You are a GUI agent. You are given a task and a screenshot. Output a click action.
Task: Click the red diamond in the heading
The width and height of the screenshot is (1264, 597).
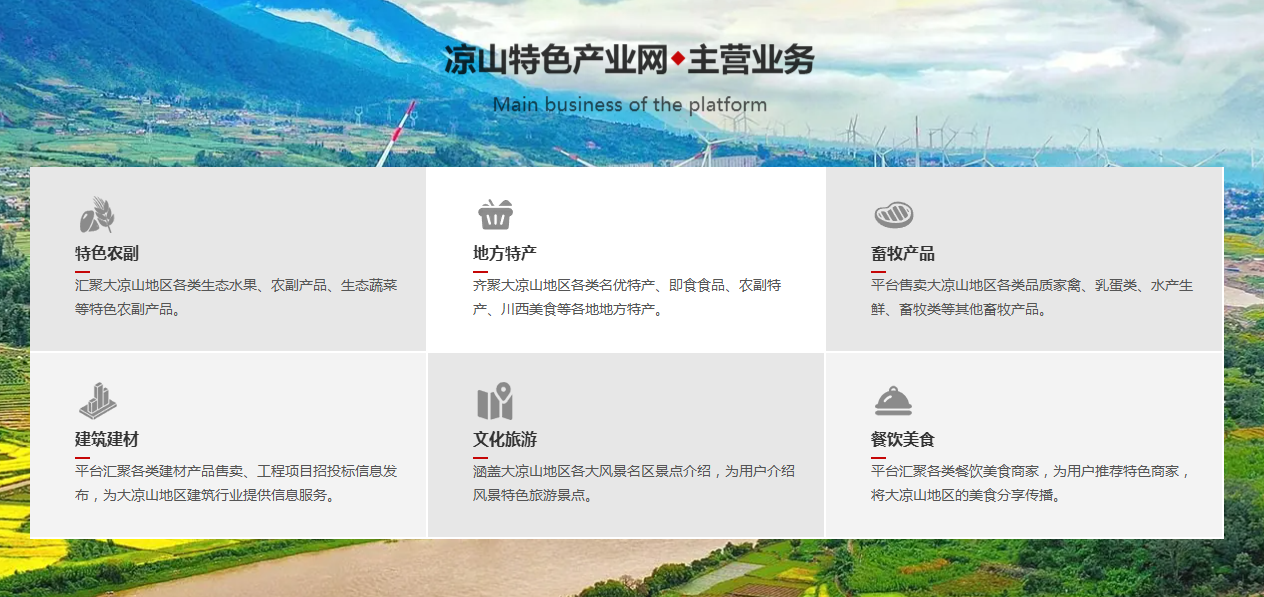coord(678,60)
